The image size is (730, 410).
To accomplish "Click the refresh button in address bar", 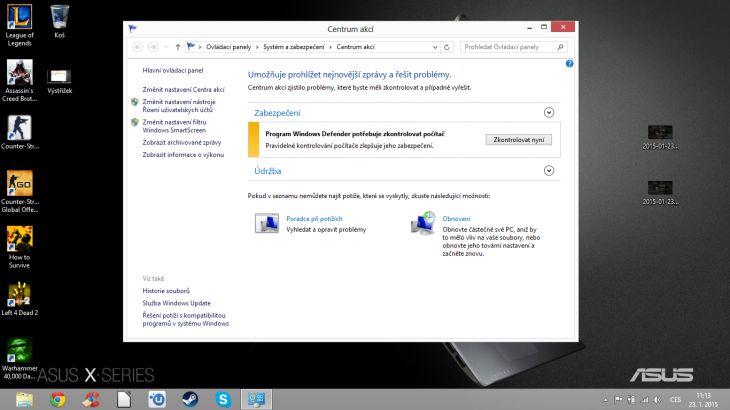I will point(446,47).
